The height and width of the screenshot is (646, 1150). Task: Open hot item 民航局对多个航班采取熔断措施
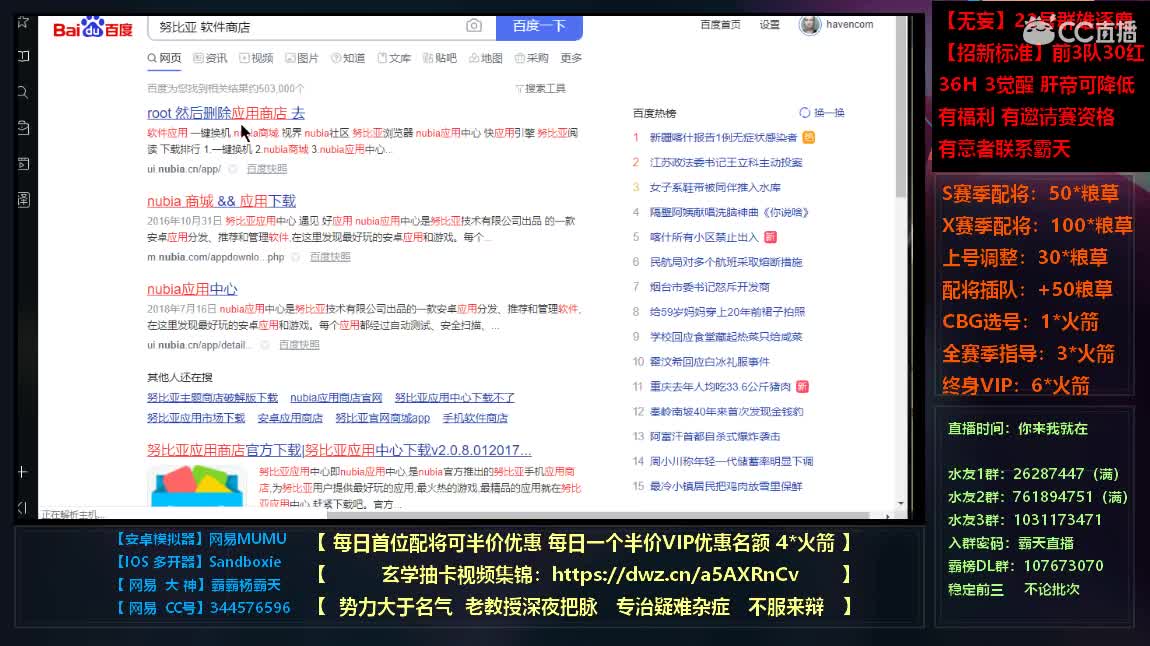coord(725,262)
